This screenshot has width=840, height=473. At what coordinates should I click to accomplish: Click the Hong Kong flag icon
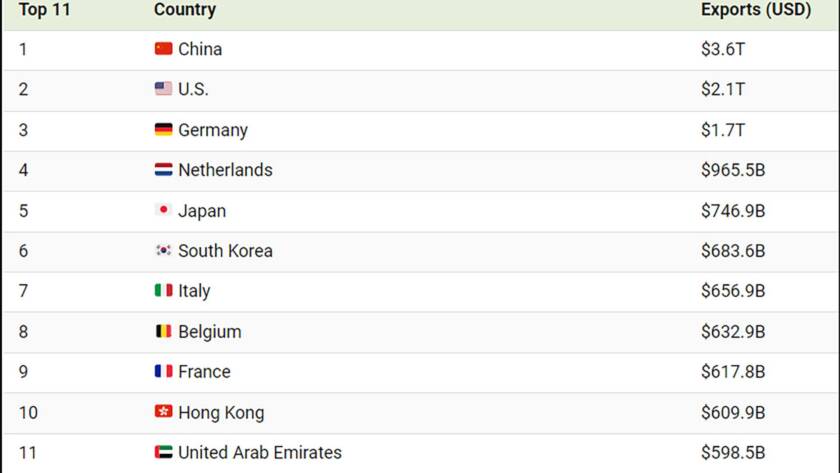tap(163, 411)
